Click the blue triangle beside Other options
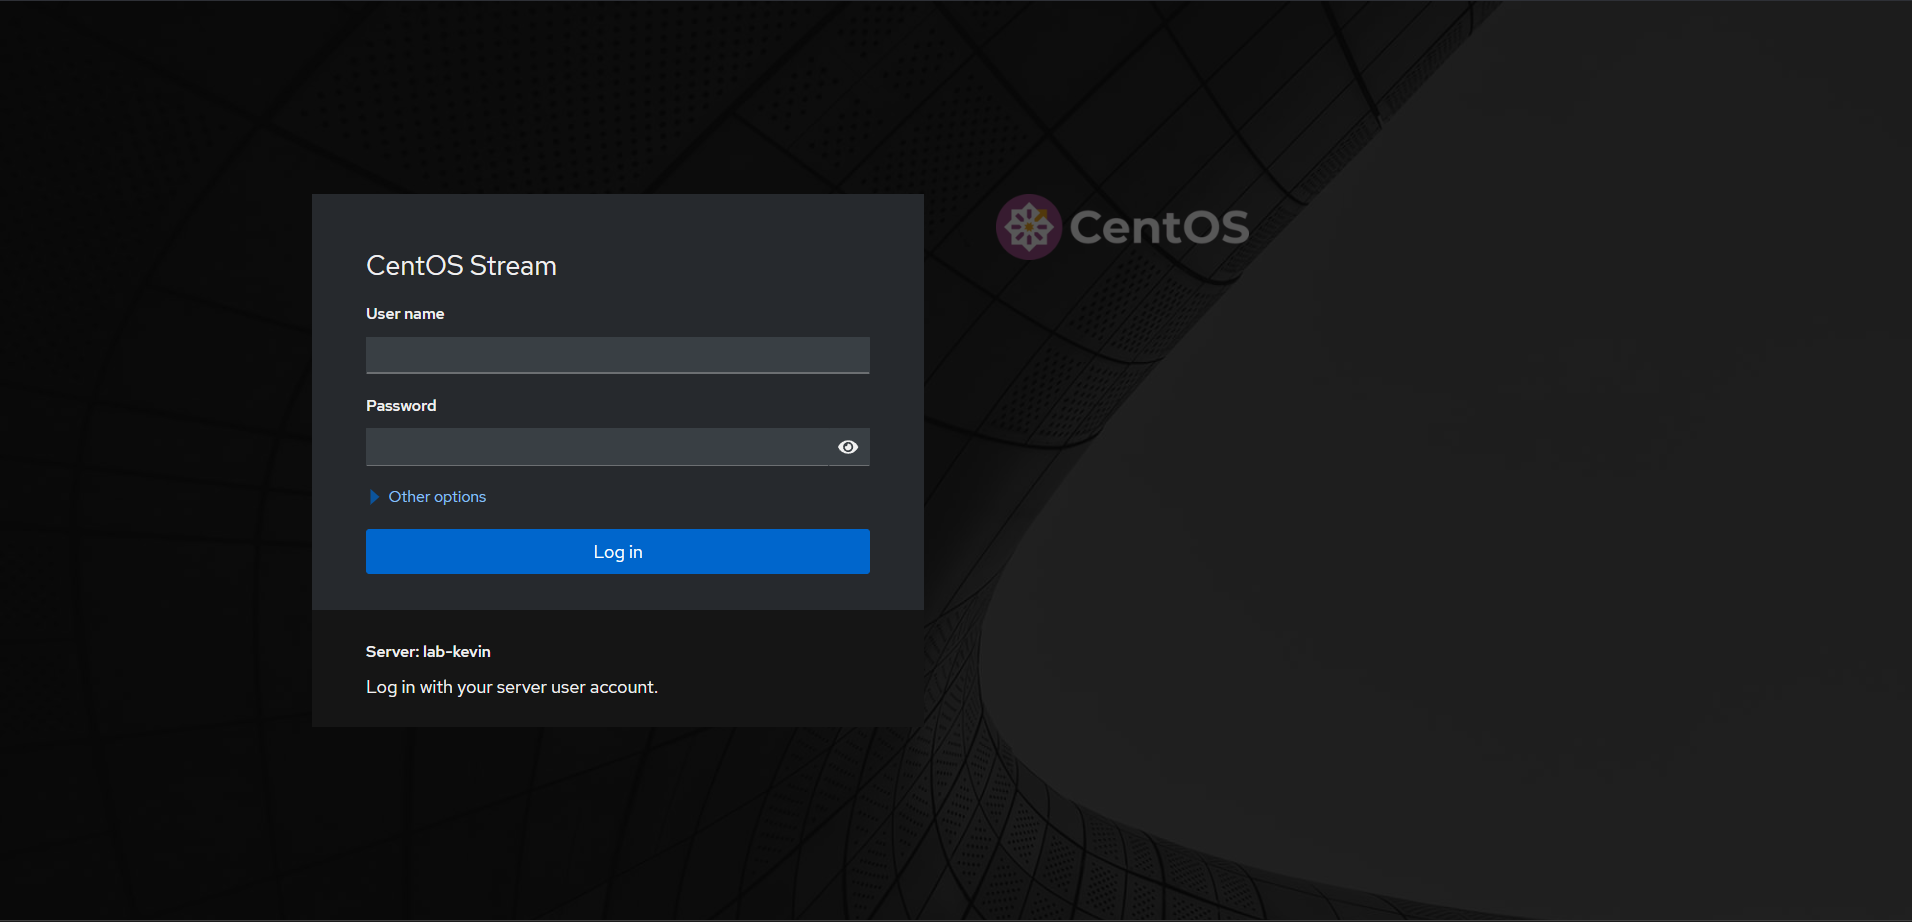1912x922 pixels. (x=374, y=497)
